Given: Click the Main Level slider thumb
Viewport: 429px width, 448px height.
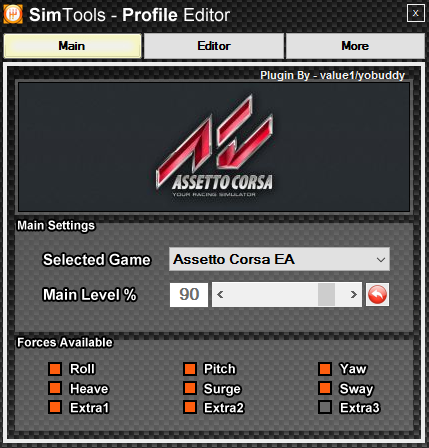Looking at the screenshot, I should pos(326,294).
